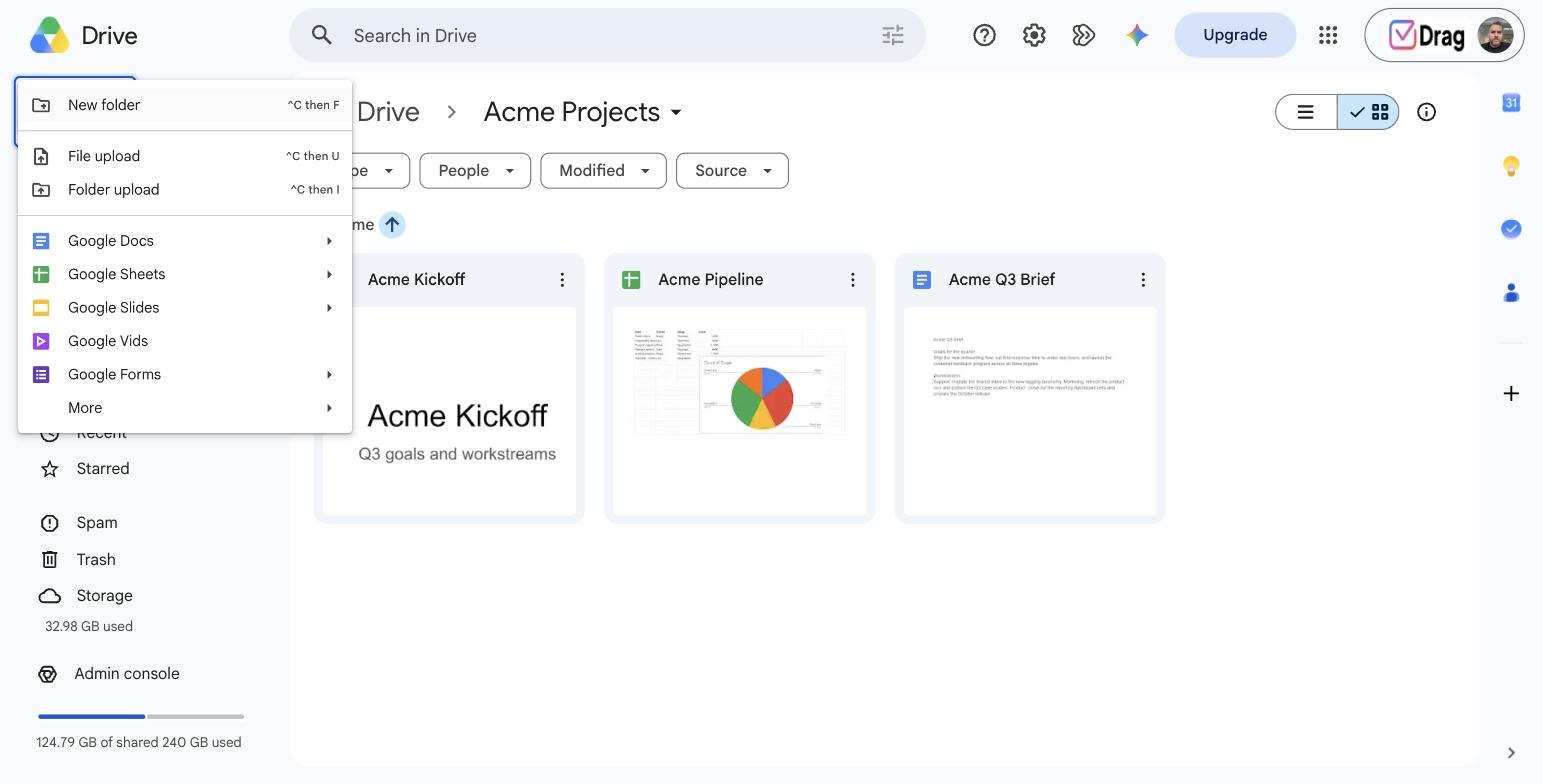Click the 32.98 GB used text

point(89,627)
